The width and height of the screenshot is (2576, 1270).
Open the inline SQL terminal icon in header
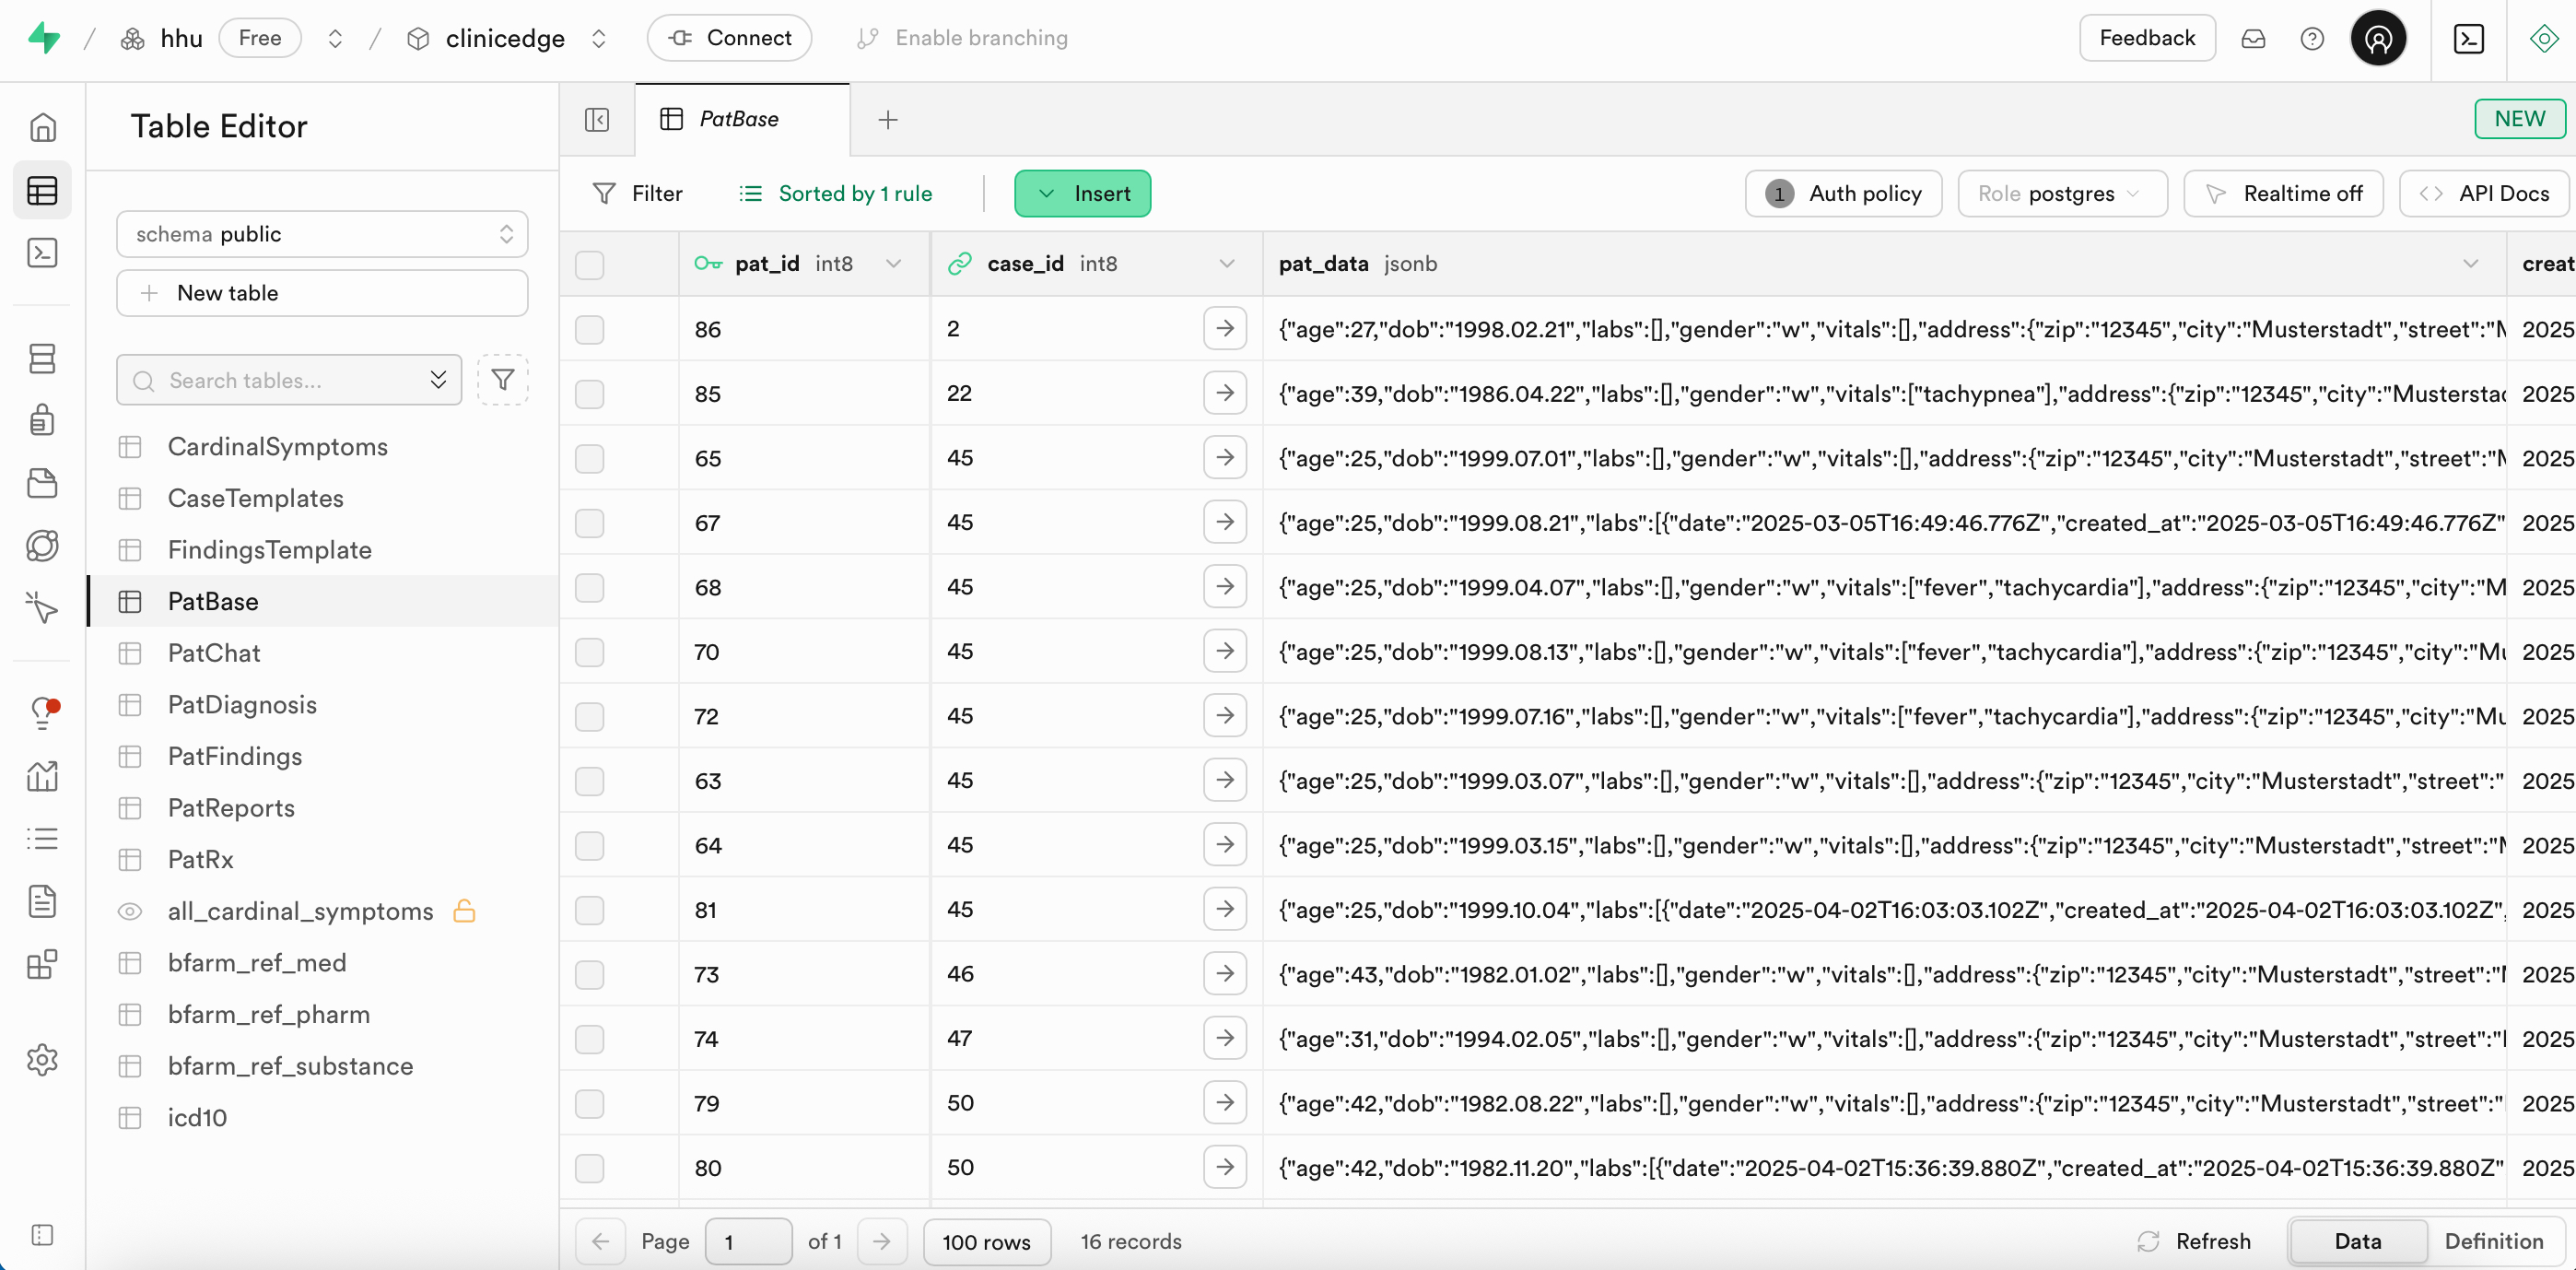[x=2468, y=38]
